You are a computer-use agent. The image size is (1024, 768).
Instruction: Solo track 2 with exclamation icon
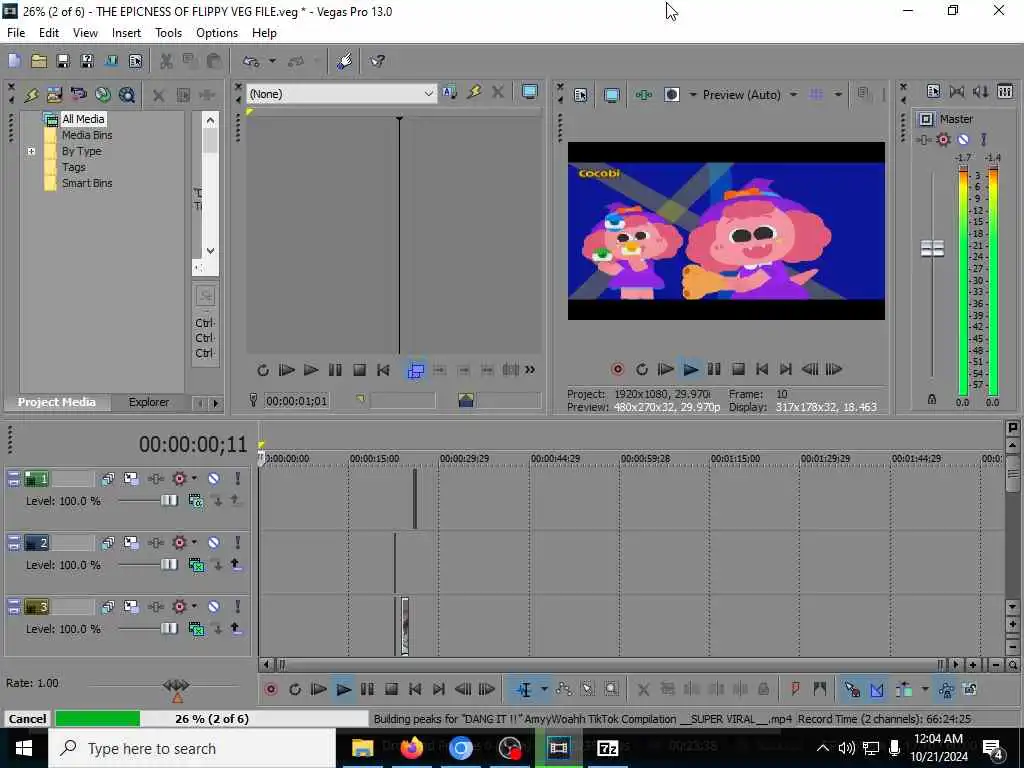[x=238, y=543]
